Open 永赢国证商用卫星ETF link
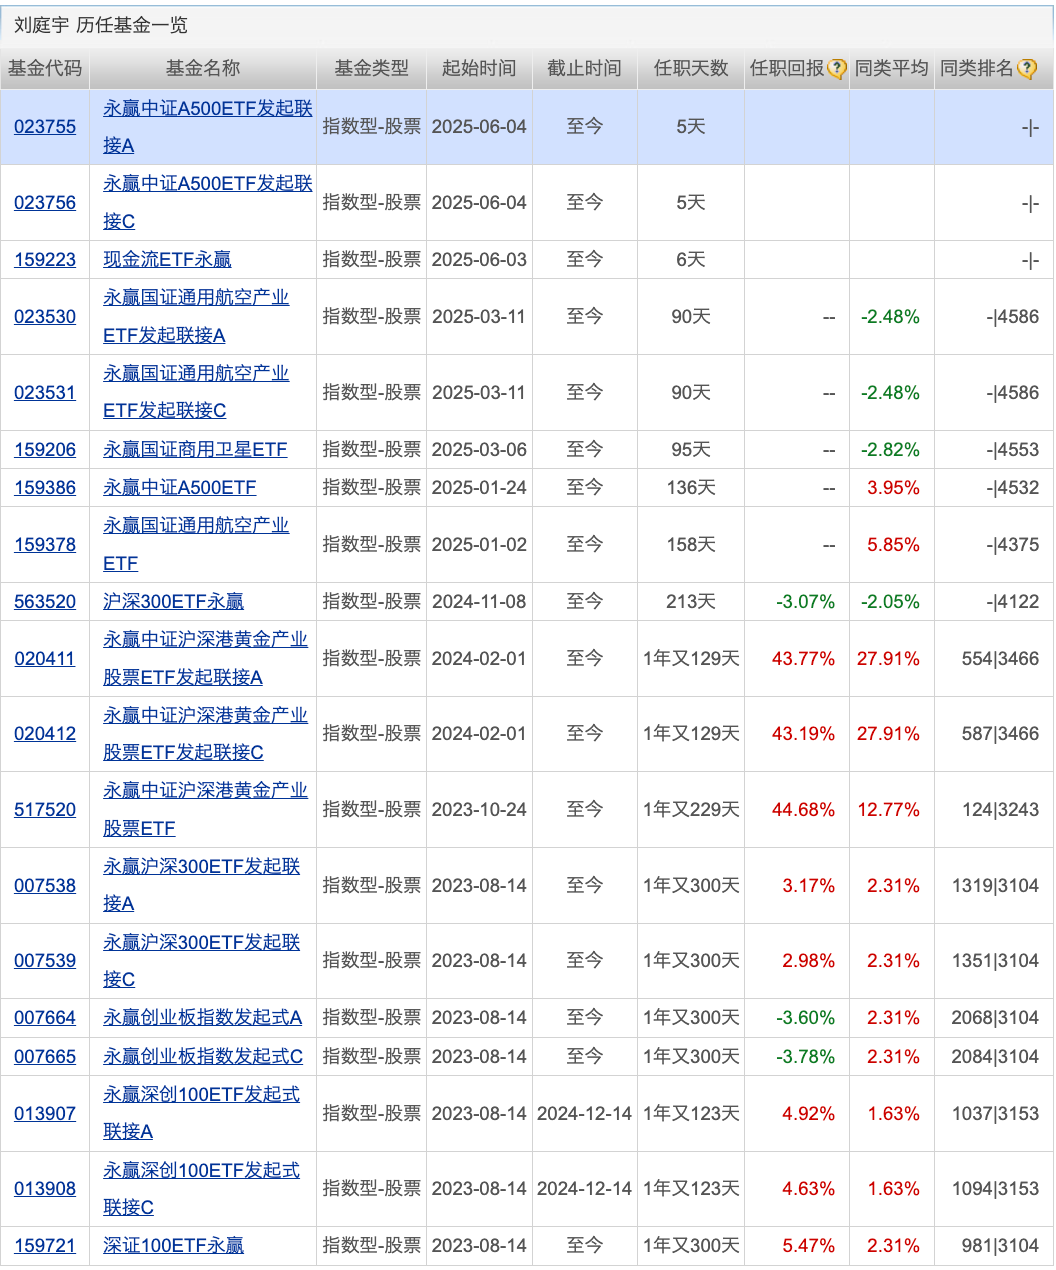The height and width of the screenshot is (1270, 1056). pyautogui.click(x=195, y=450)
